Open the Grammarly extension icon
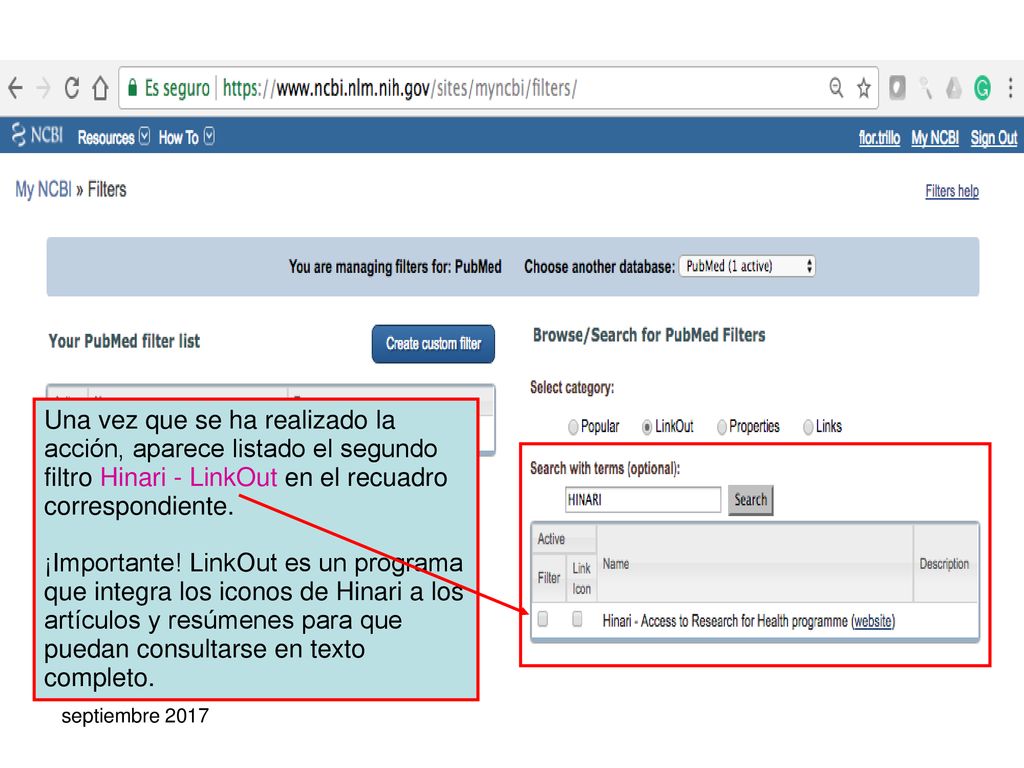 point(982,88)
